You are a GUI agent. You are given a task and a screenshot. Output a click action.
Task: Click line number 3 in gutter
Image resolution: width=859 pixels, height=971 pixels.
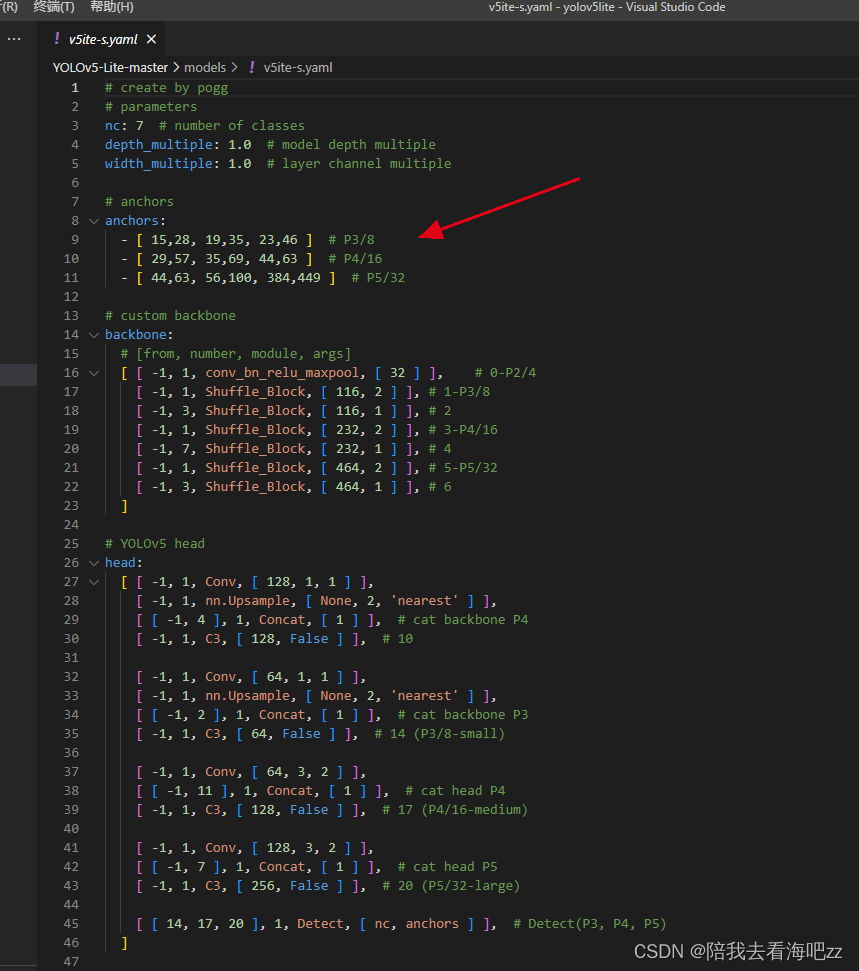tap(75, 126)
